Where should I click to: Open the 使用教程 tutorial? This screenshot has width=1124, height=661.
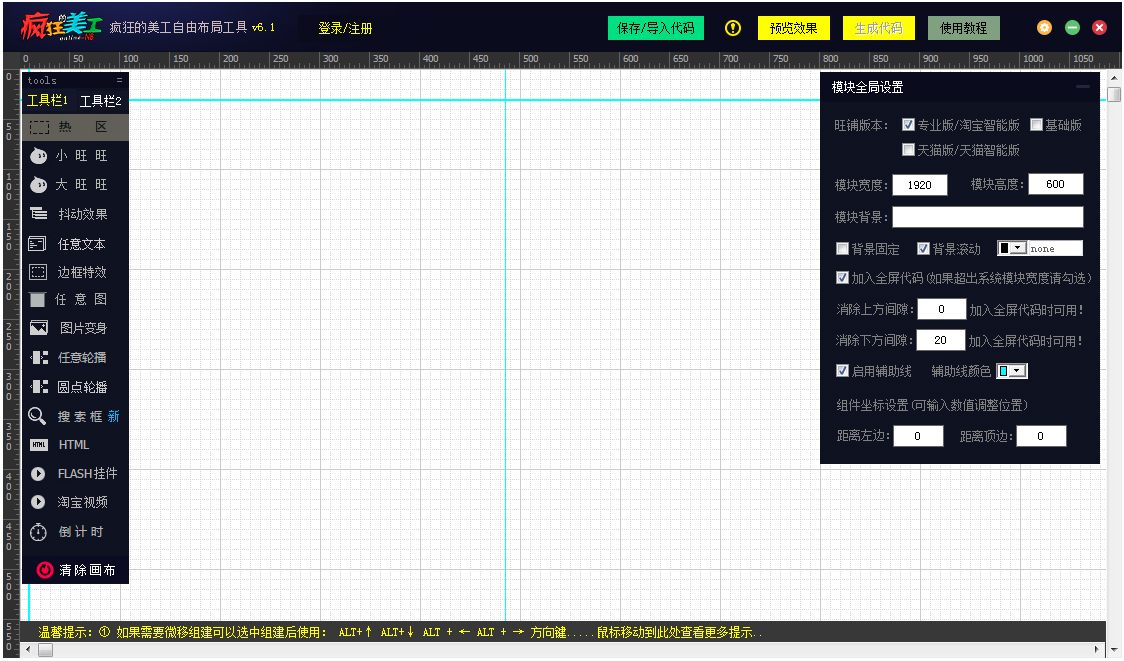tap(963, 28)
